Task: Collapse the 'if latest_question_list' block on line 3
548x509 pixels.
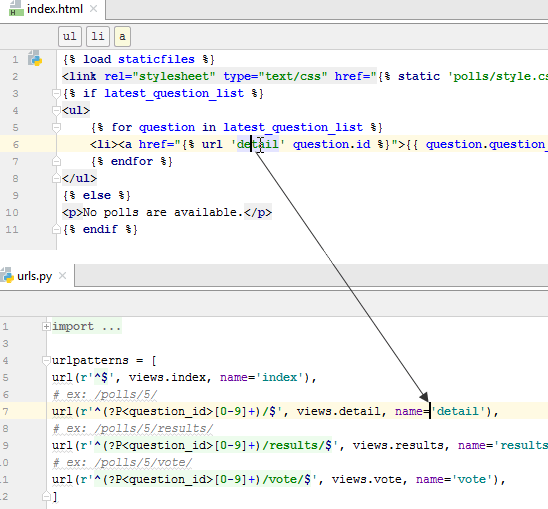Action: click(x=56, y=93)
